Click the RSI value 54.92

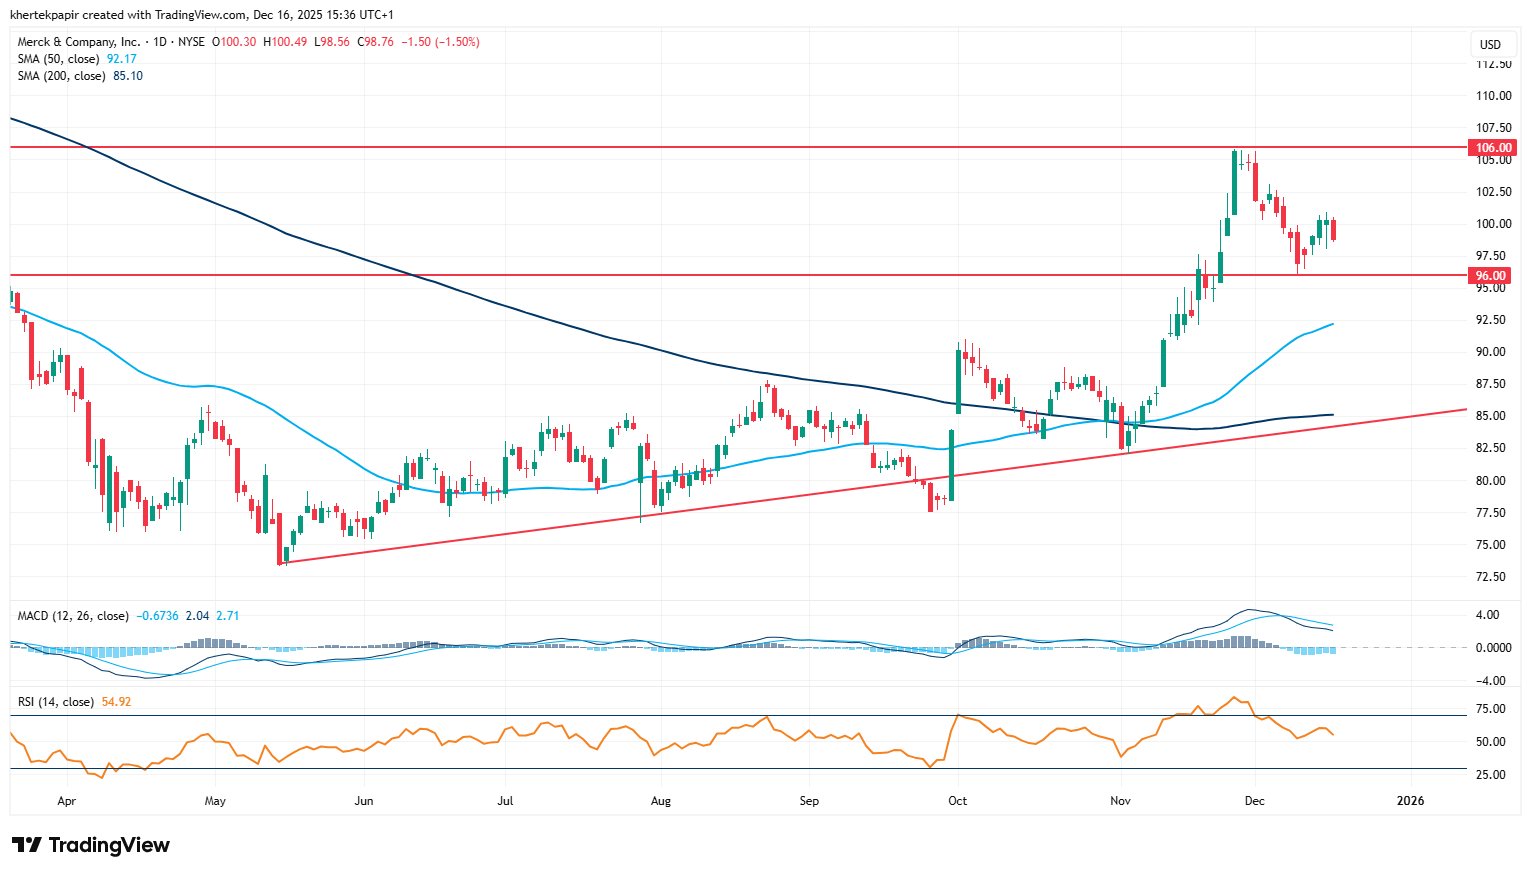pos(116,702)
